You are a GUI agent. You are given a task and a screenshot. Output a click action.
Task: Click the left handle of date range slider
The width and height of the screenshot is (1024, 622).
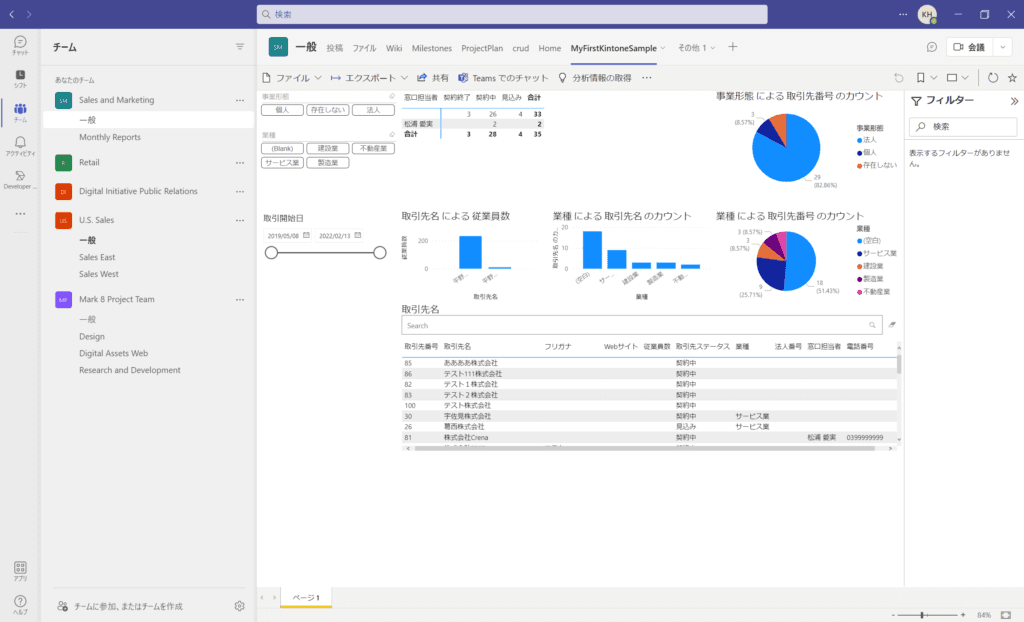click(272, 253)
